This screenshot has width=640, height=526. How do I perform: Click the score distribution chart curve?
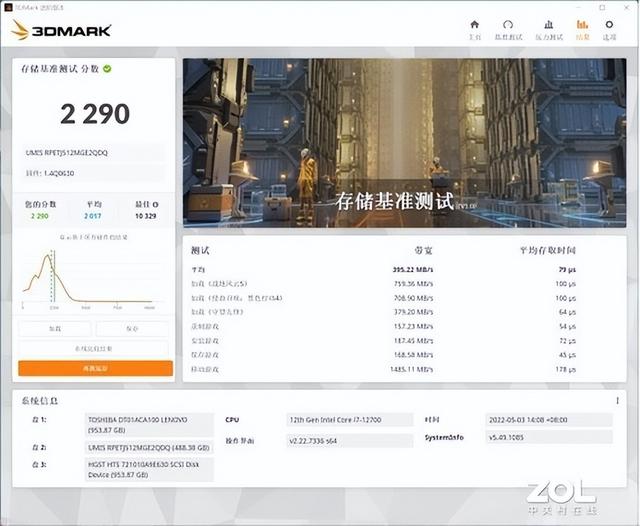(x=88, y=280)
